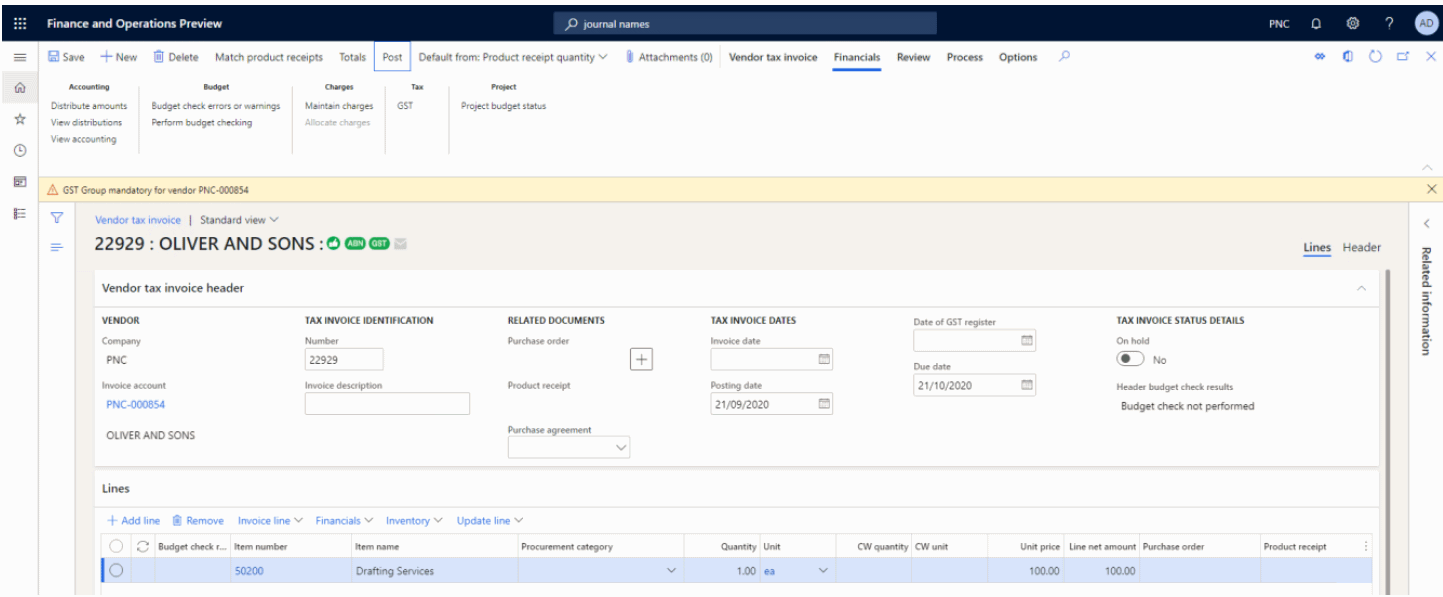The image size is (1443, 597).
Task: Open the Review tab
Action: coord(913,57)
